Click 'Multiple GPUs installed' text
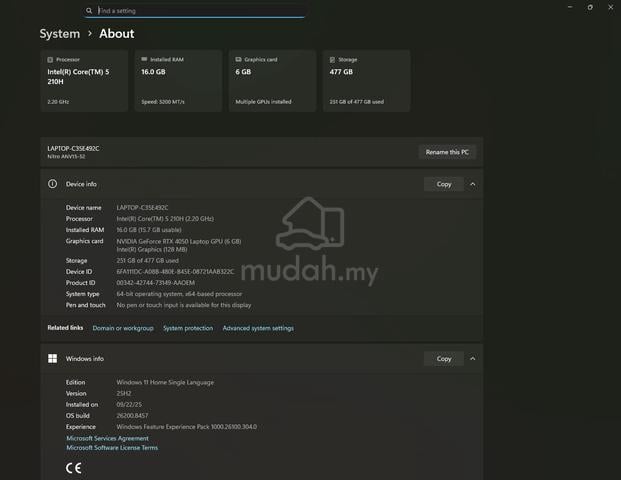 coord(263,102)
